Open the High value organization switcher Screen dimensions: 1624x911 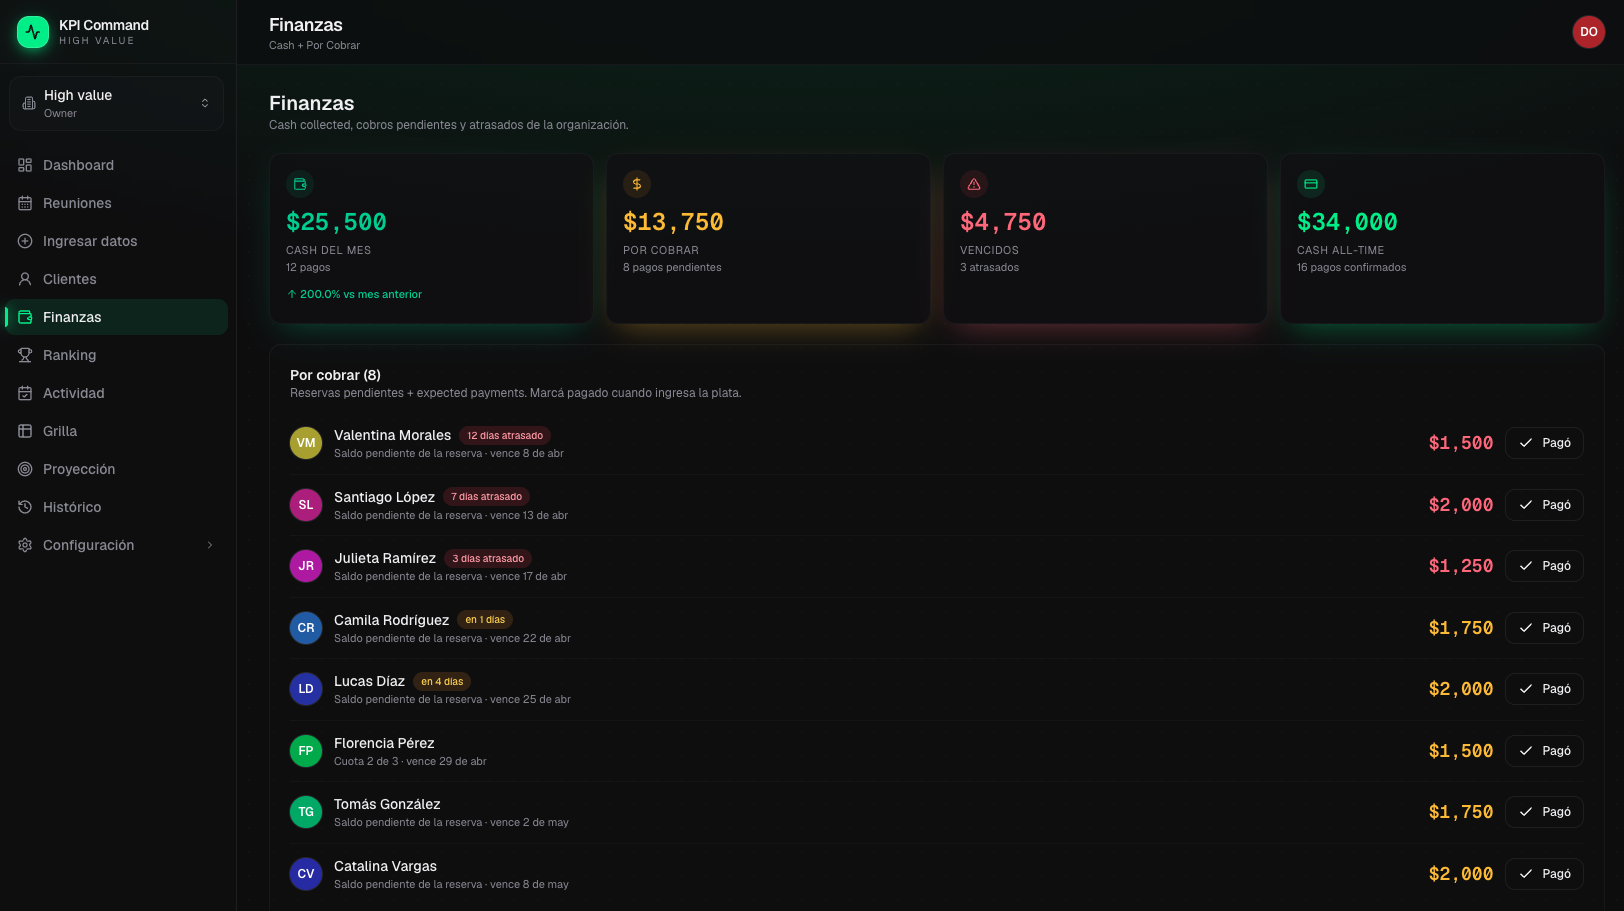click(117, 103)
